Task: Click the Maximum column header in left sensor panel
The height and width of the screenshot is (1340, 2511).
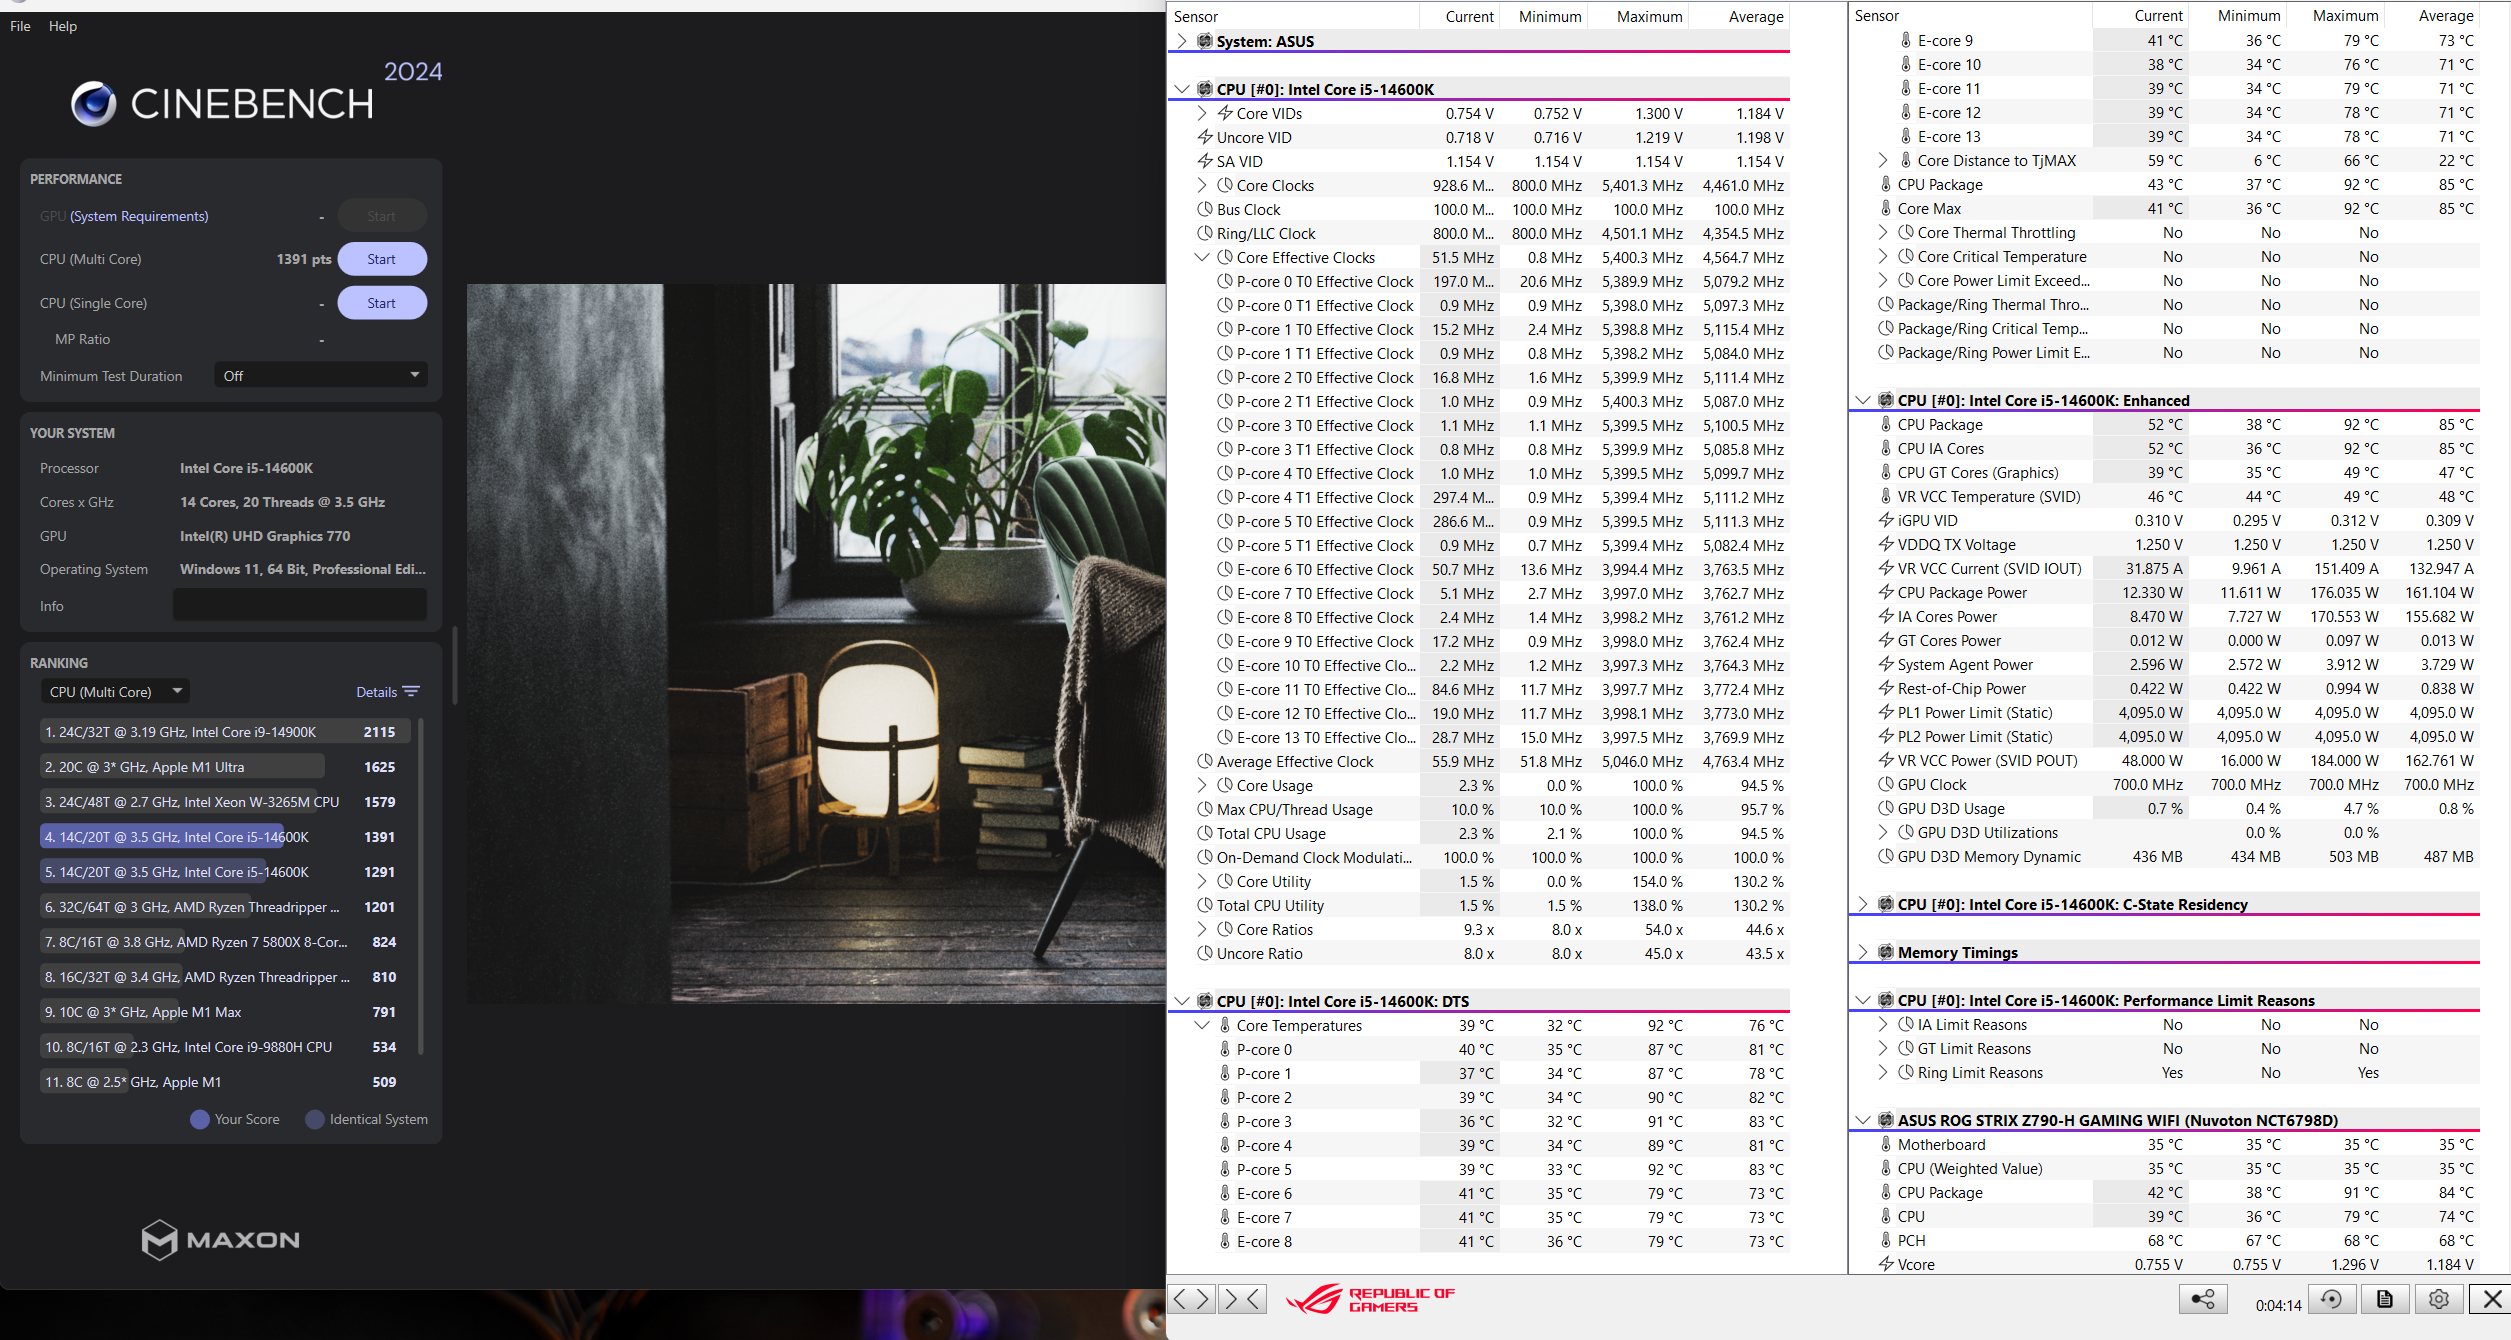Action: (x=1649, y=16)
